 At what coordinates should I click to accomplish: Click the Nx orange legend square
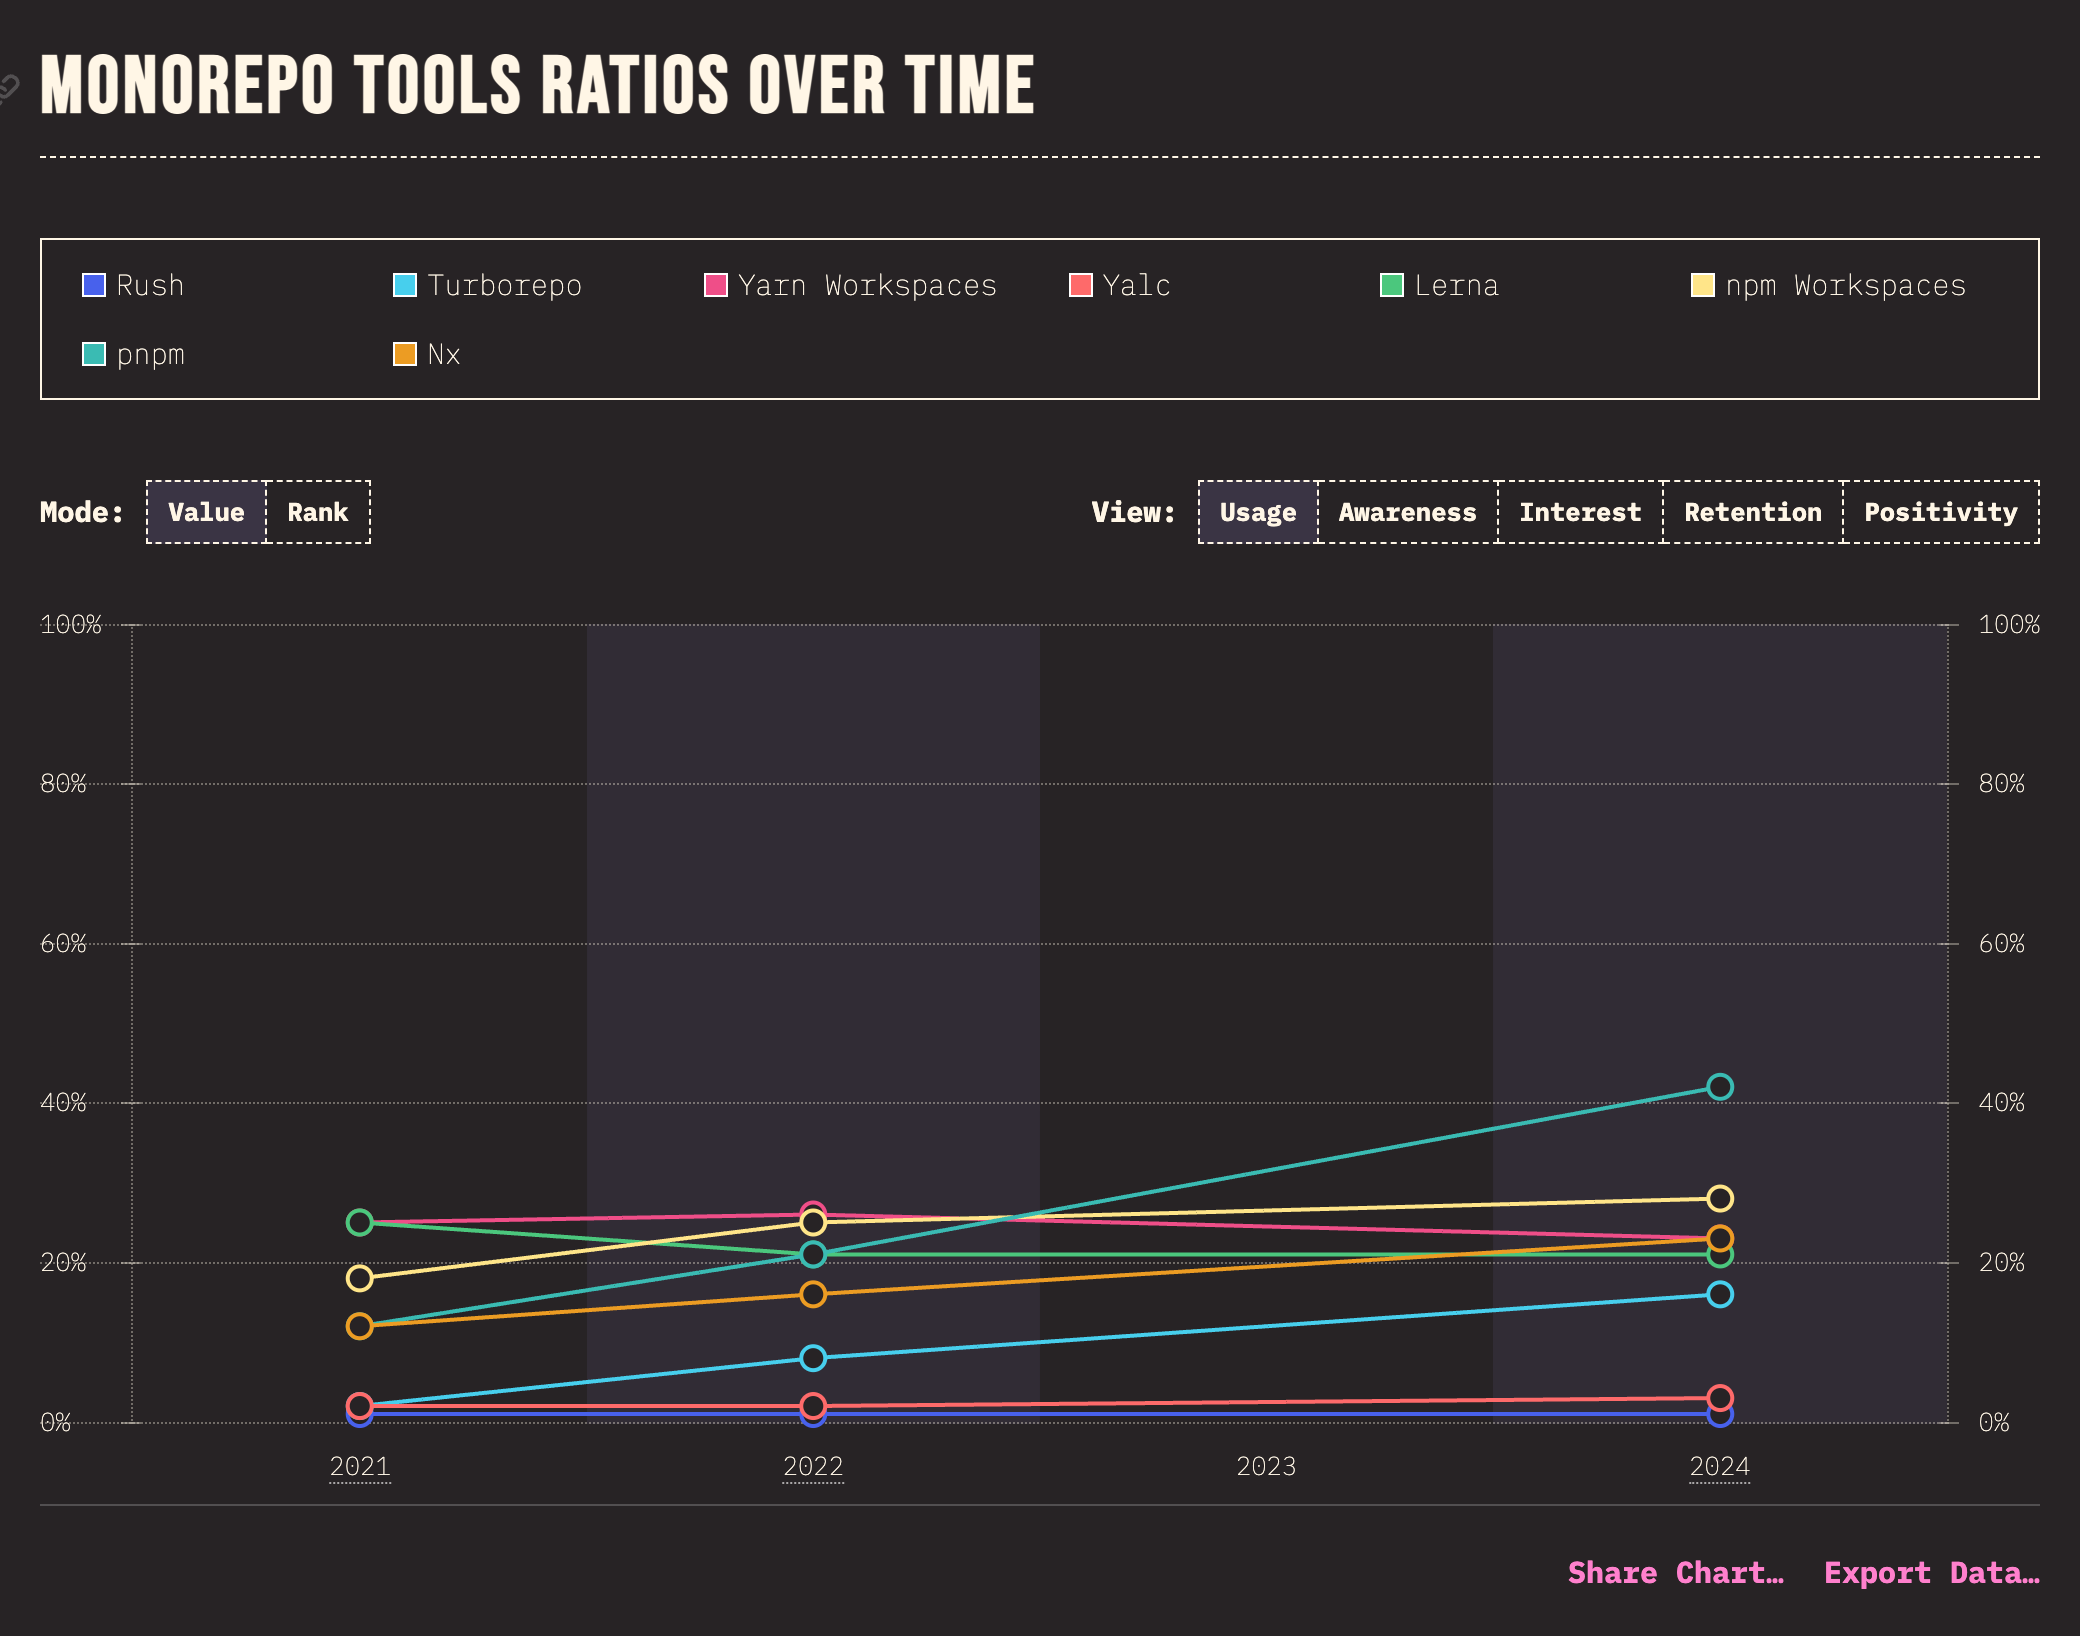[405, 355]
